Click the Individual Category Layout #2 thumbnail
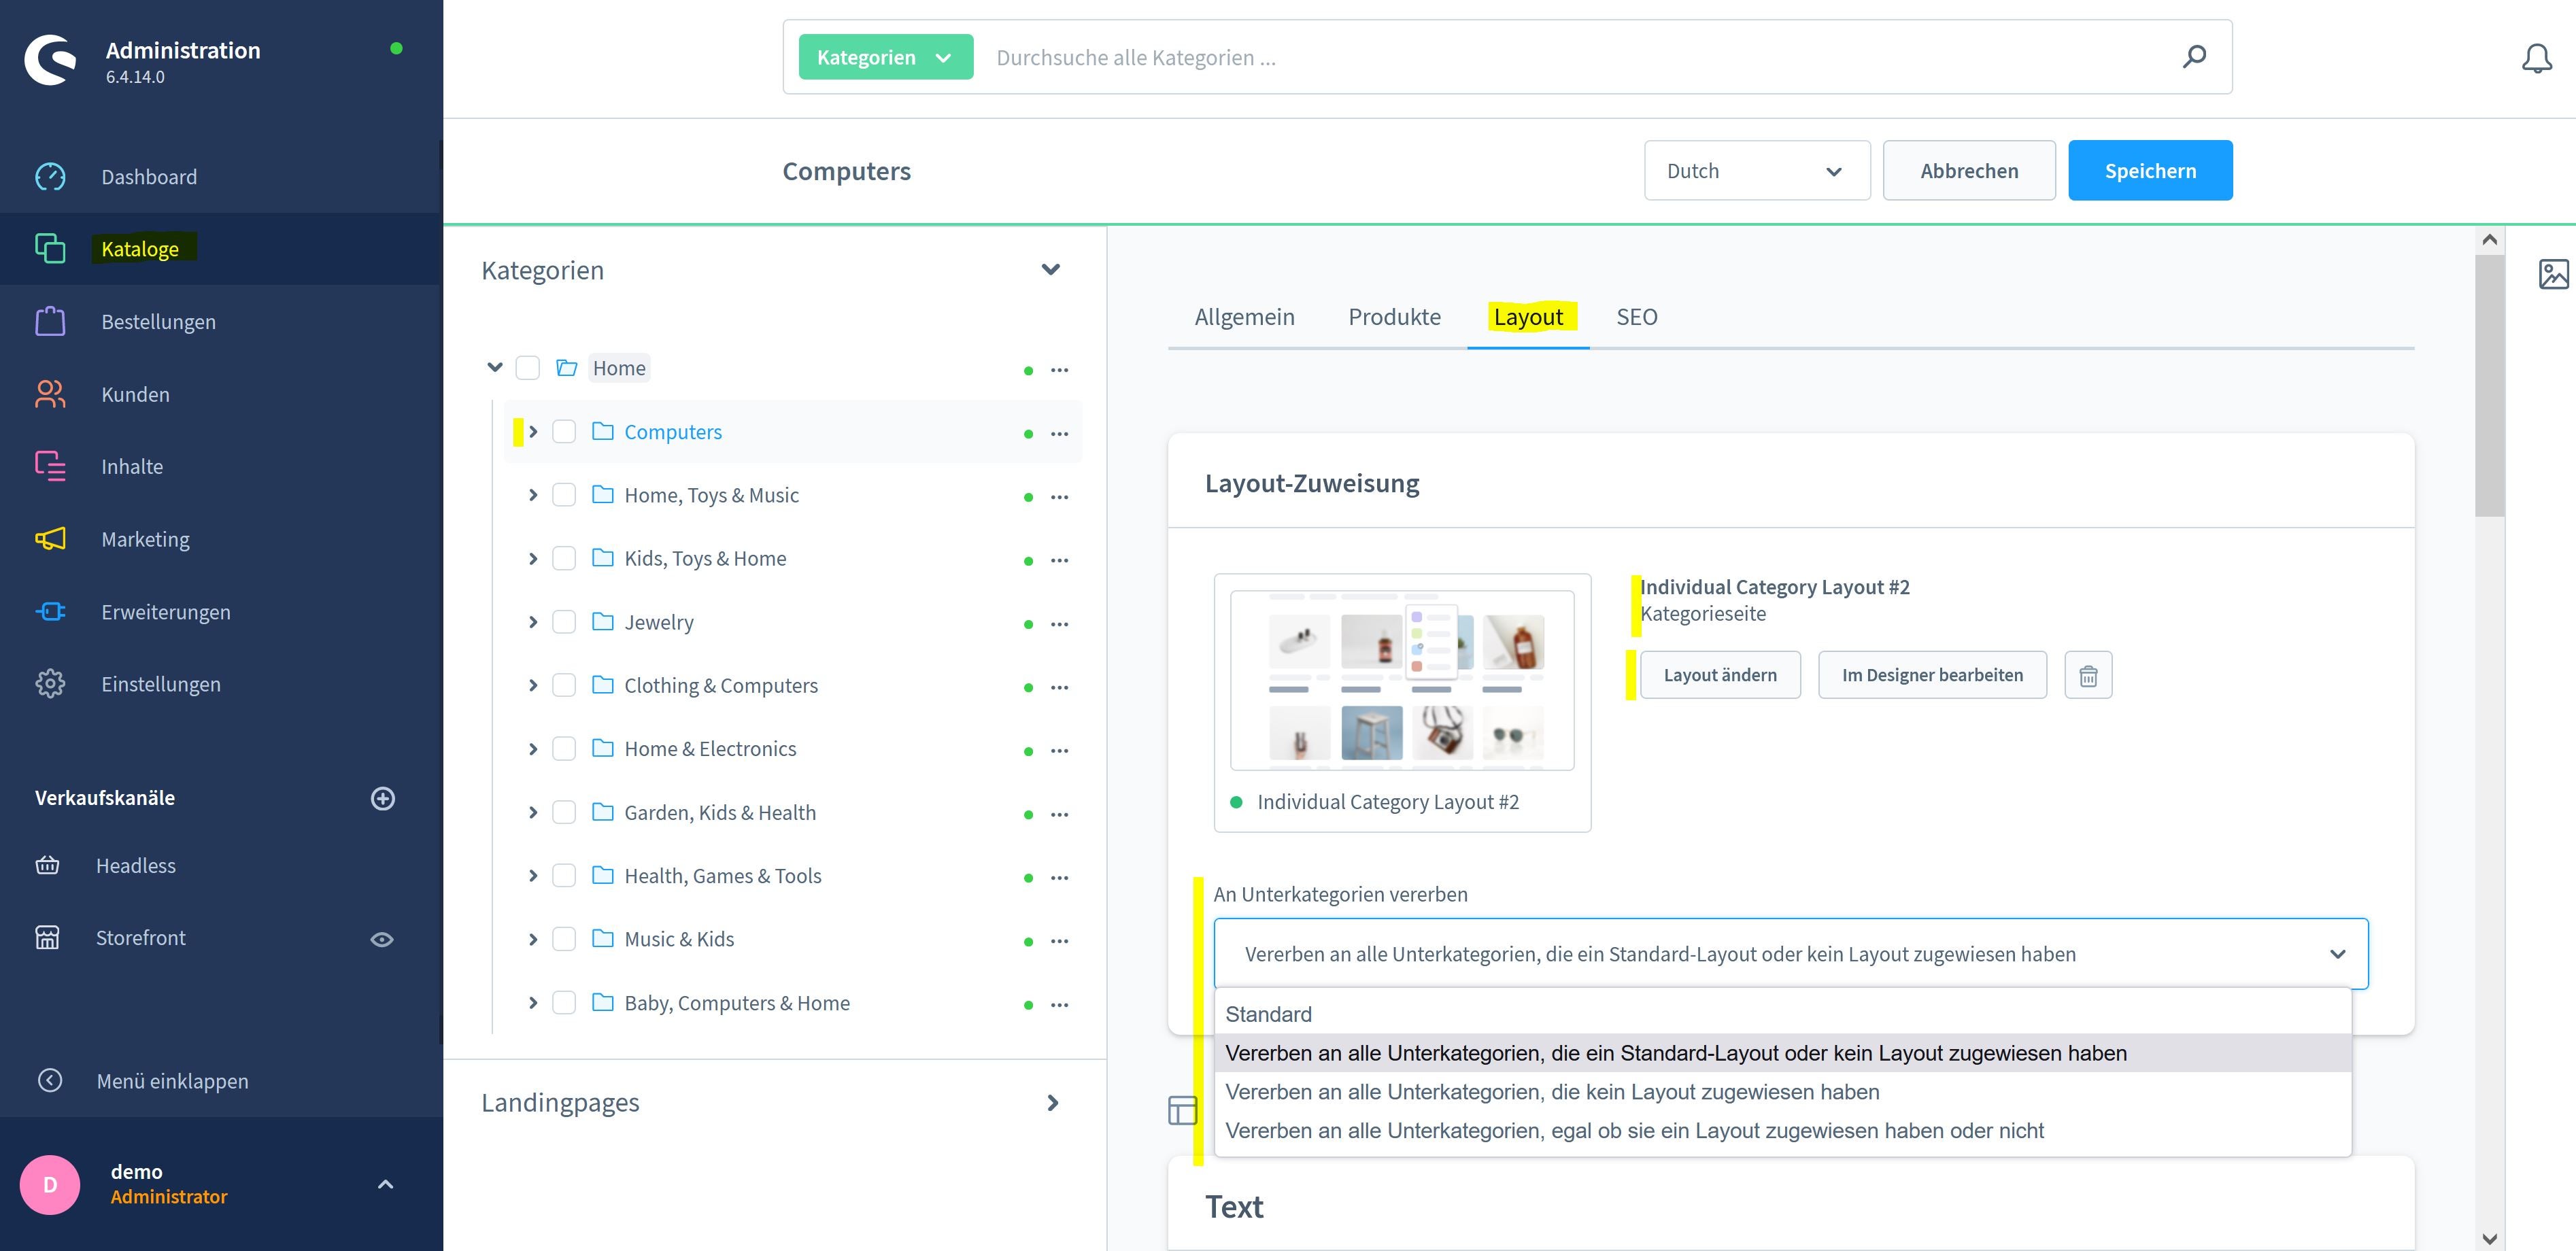The width and height of the screenshot is (2576, 1251). [x=1403, y=680]
